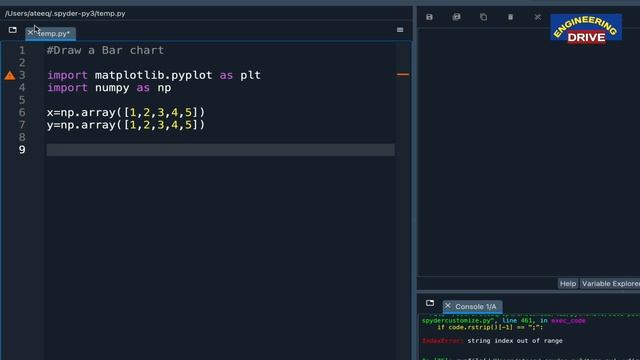Switch to the Variable Explorer tab
The height and width of the screenshot is (360, 640).
pos(611,284)
